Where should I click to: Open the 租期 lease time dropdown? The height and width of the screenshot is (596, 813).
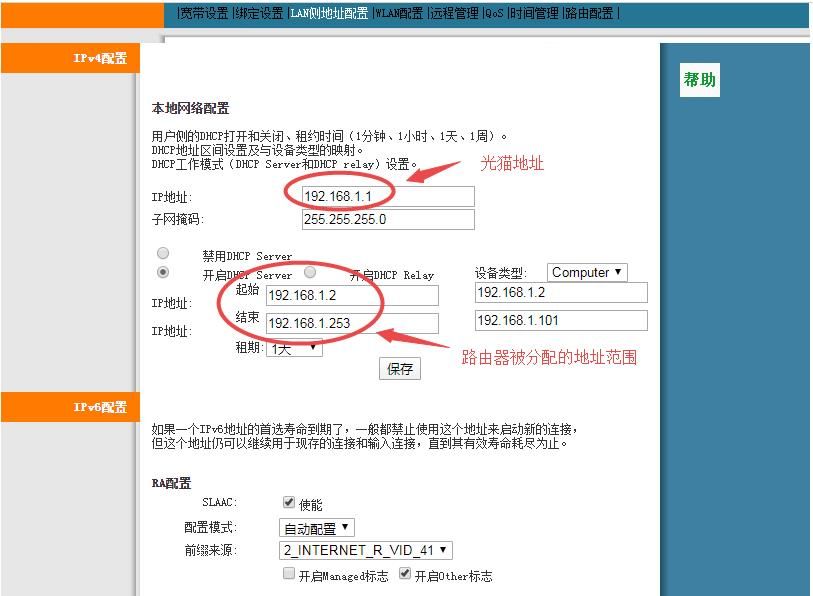pos(294,348)
